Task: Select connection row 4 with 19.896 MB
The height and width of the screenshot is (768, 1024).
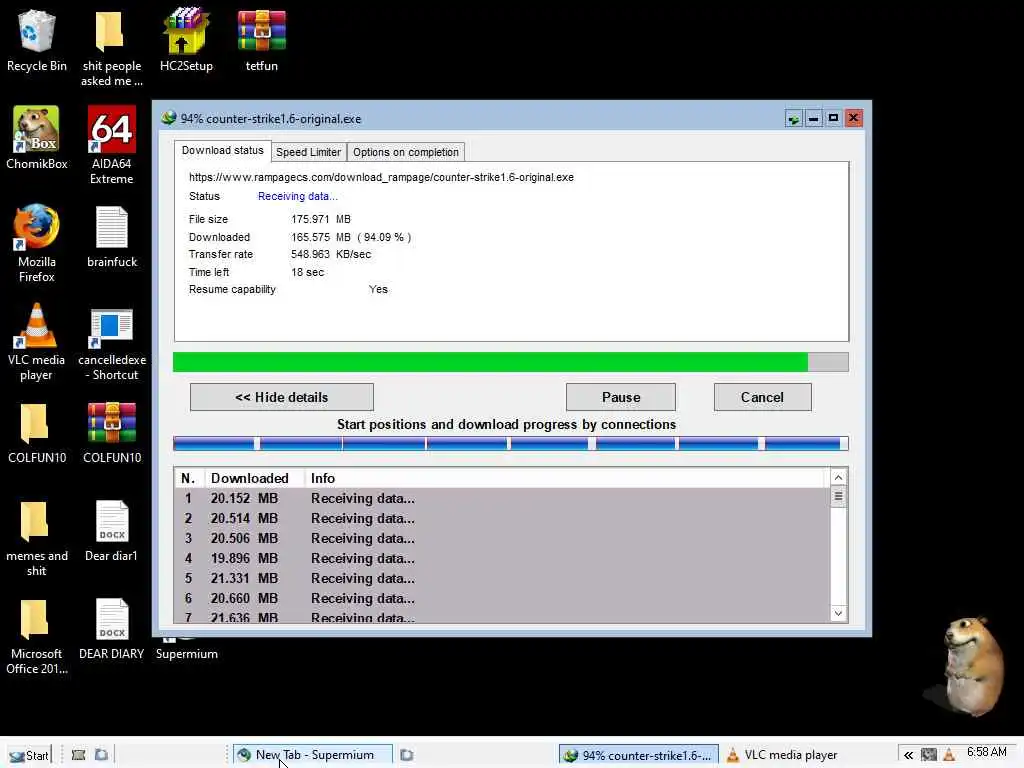Action: (x=502, y=558)
